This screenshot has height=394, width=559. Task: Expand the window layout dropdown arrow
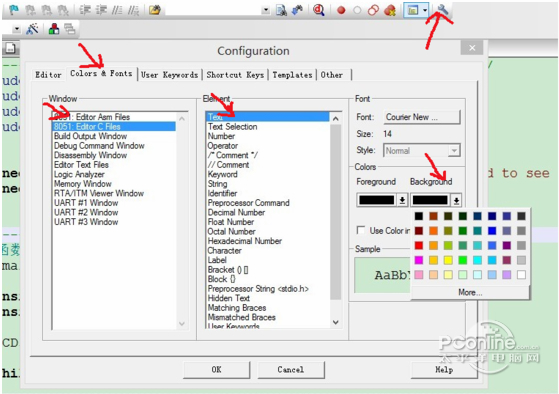pos(425,10)
